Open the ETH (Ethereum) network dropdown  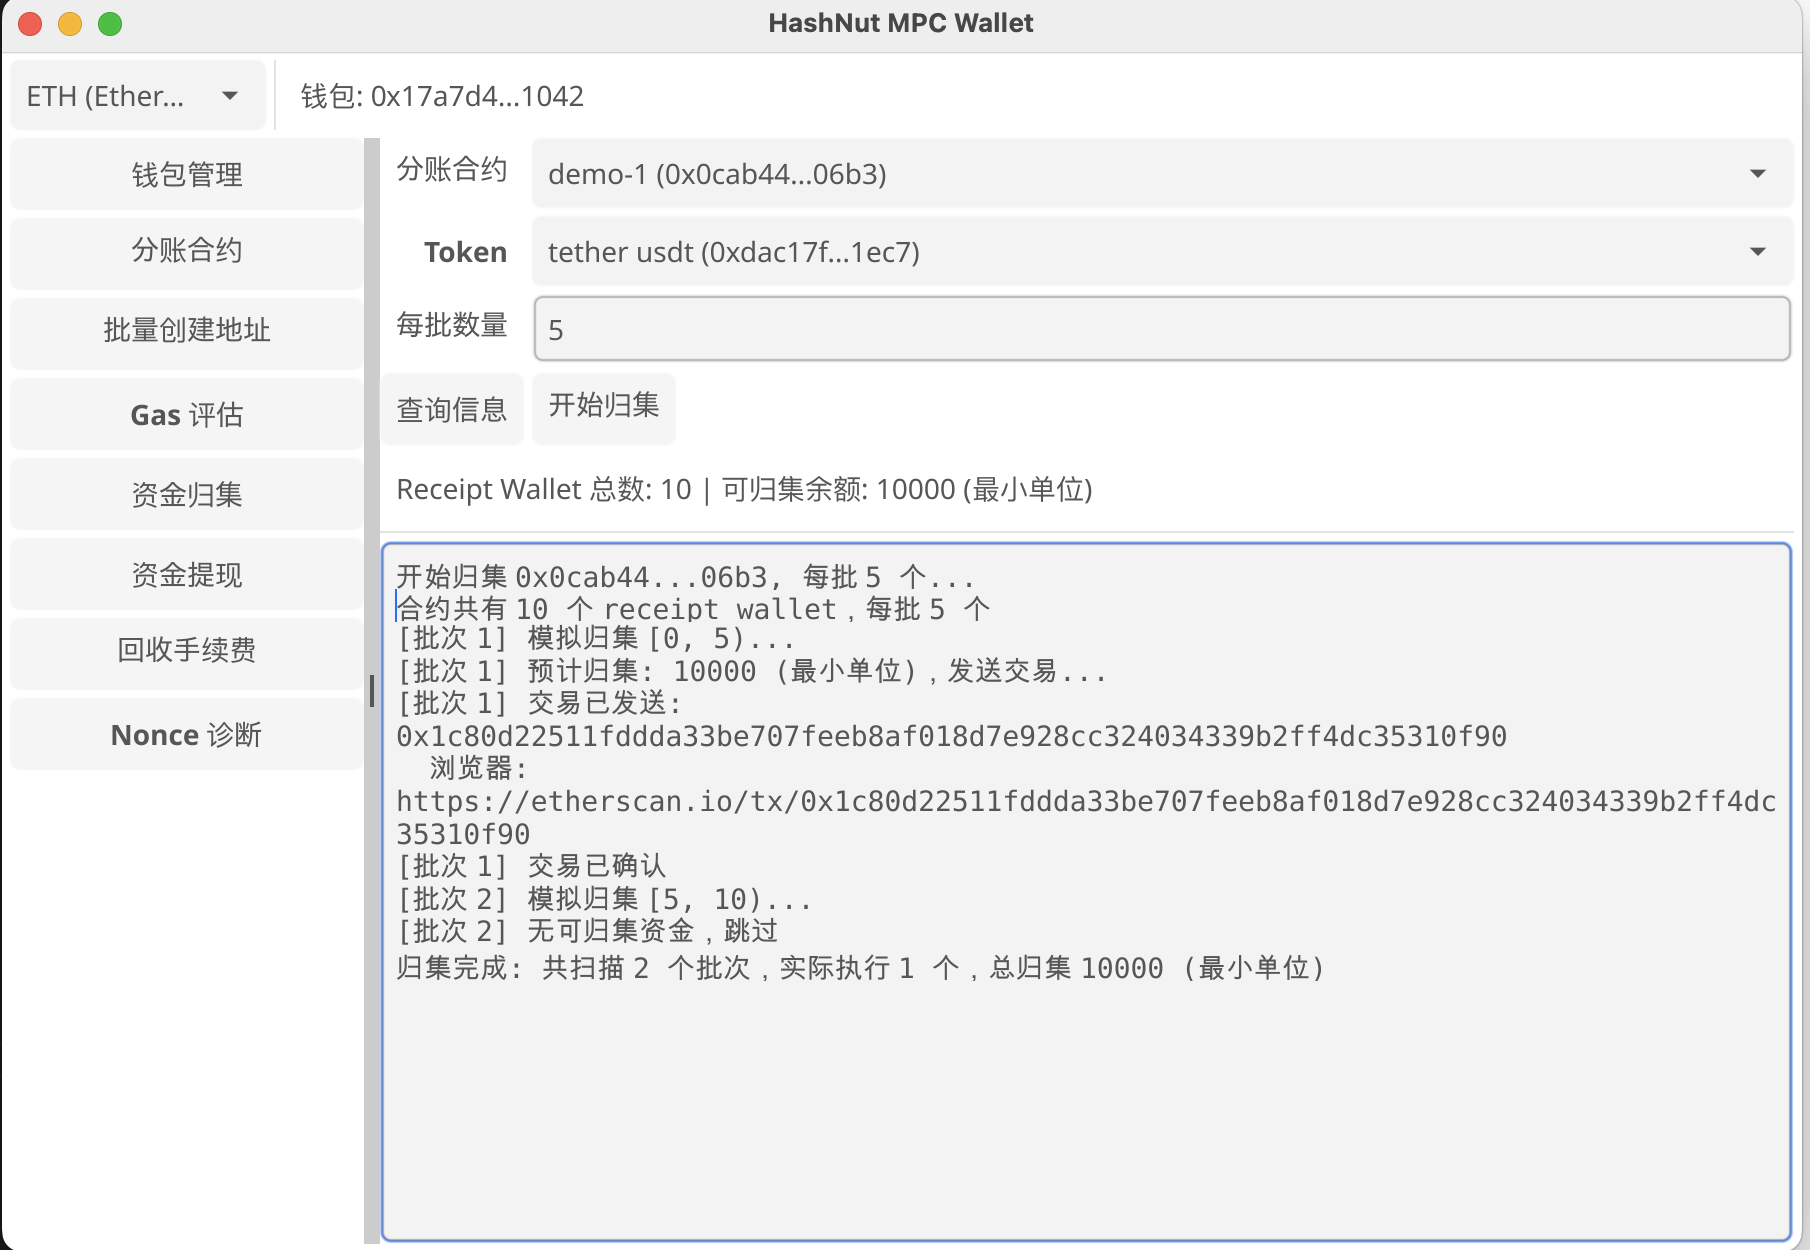click(x=138, y=96)
